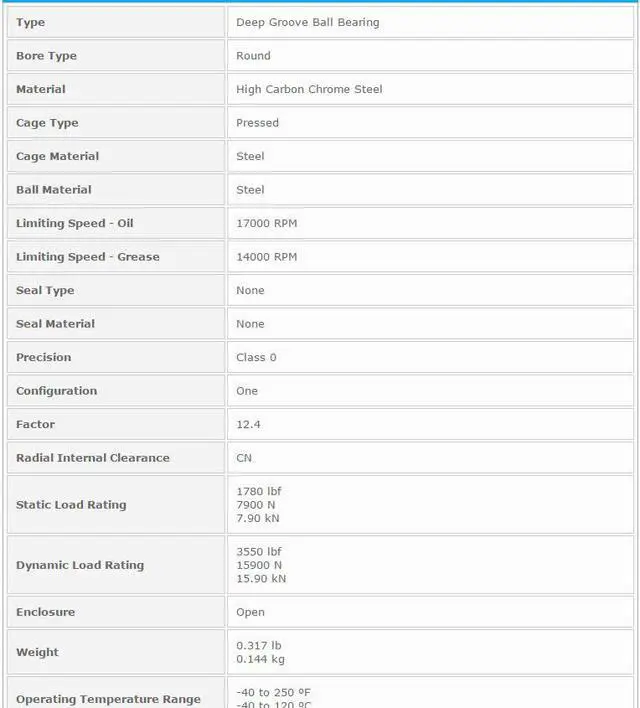Screen dimensions: 640x708
Task: Select the Deep Groove Ball Bearing value
Action: click(307, 22)
